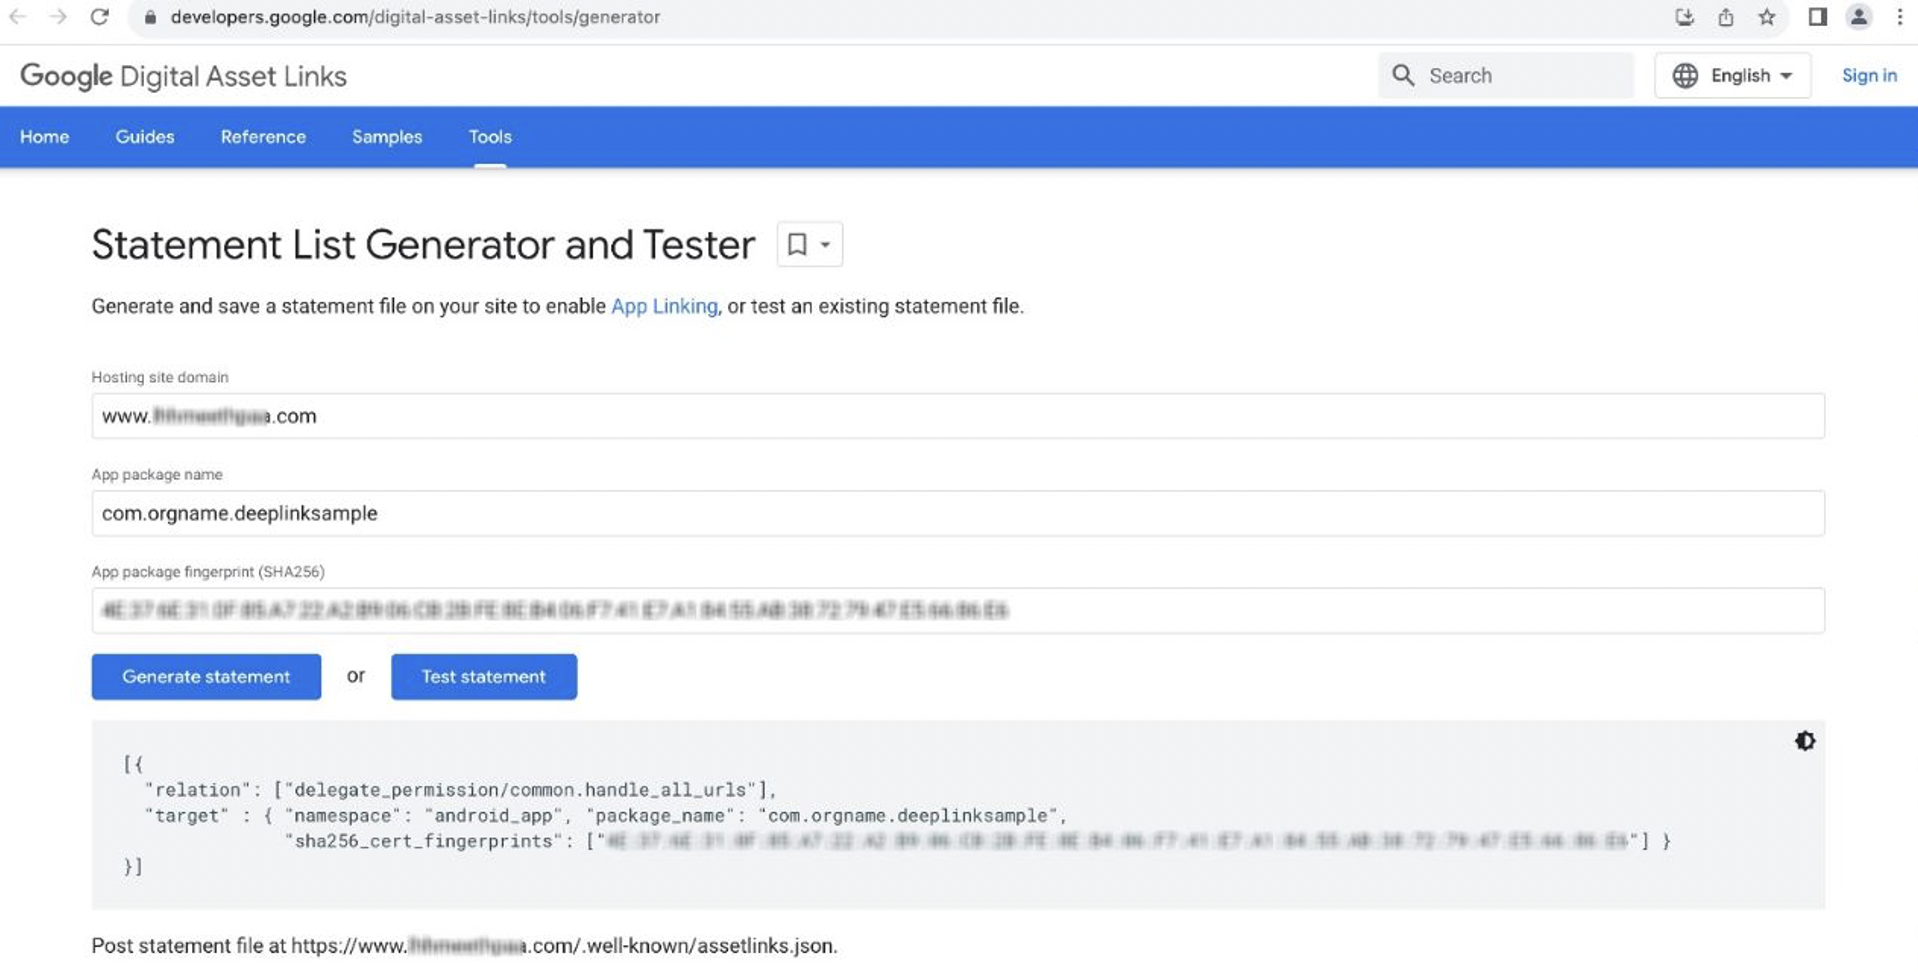Select the Sign in link

point(1868,75)
